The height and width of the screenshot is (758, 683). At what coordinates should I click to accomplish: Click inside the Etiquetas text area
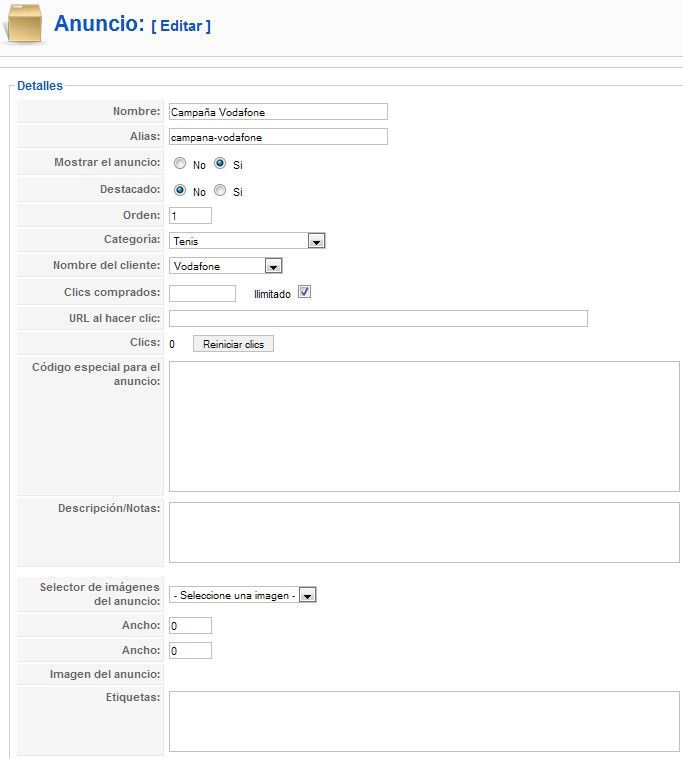click(424, 722)
